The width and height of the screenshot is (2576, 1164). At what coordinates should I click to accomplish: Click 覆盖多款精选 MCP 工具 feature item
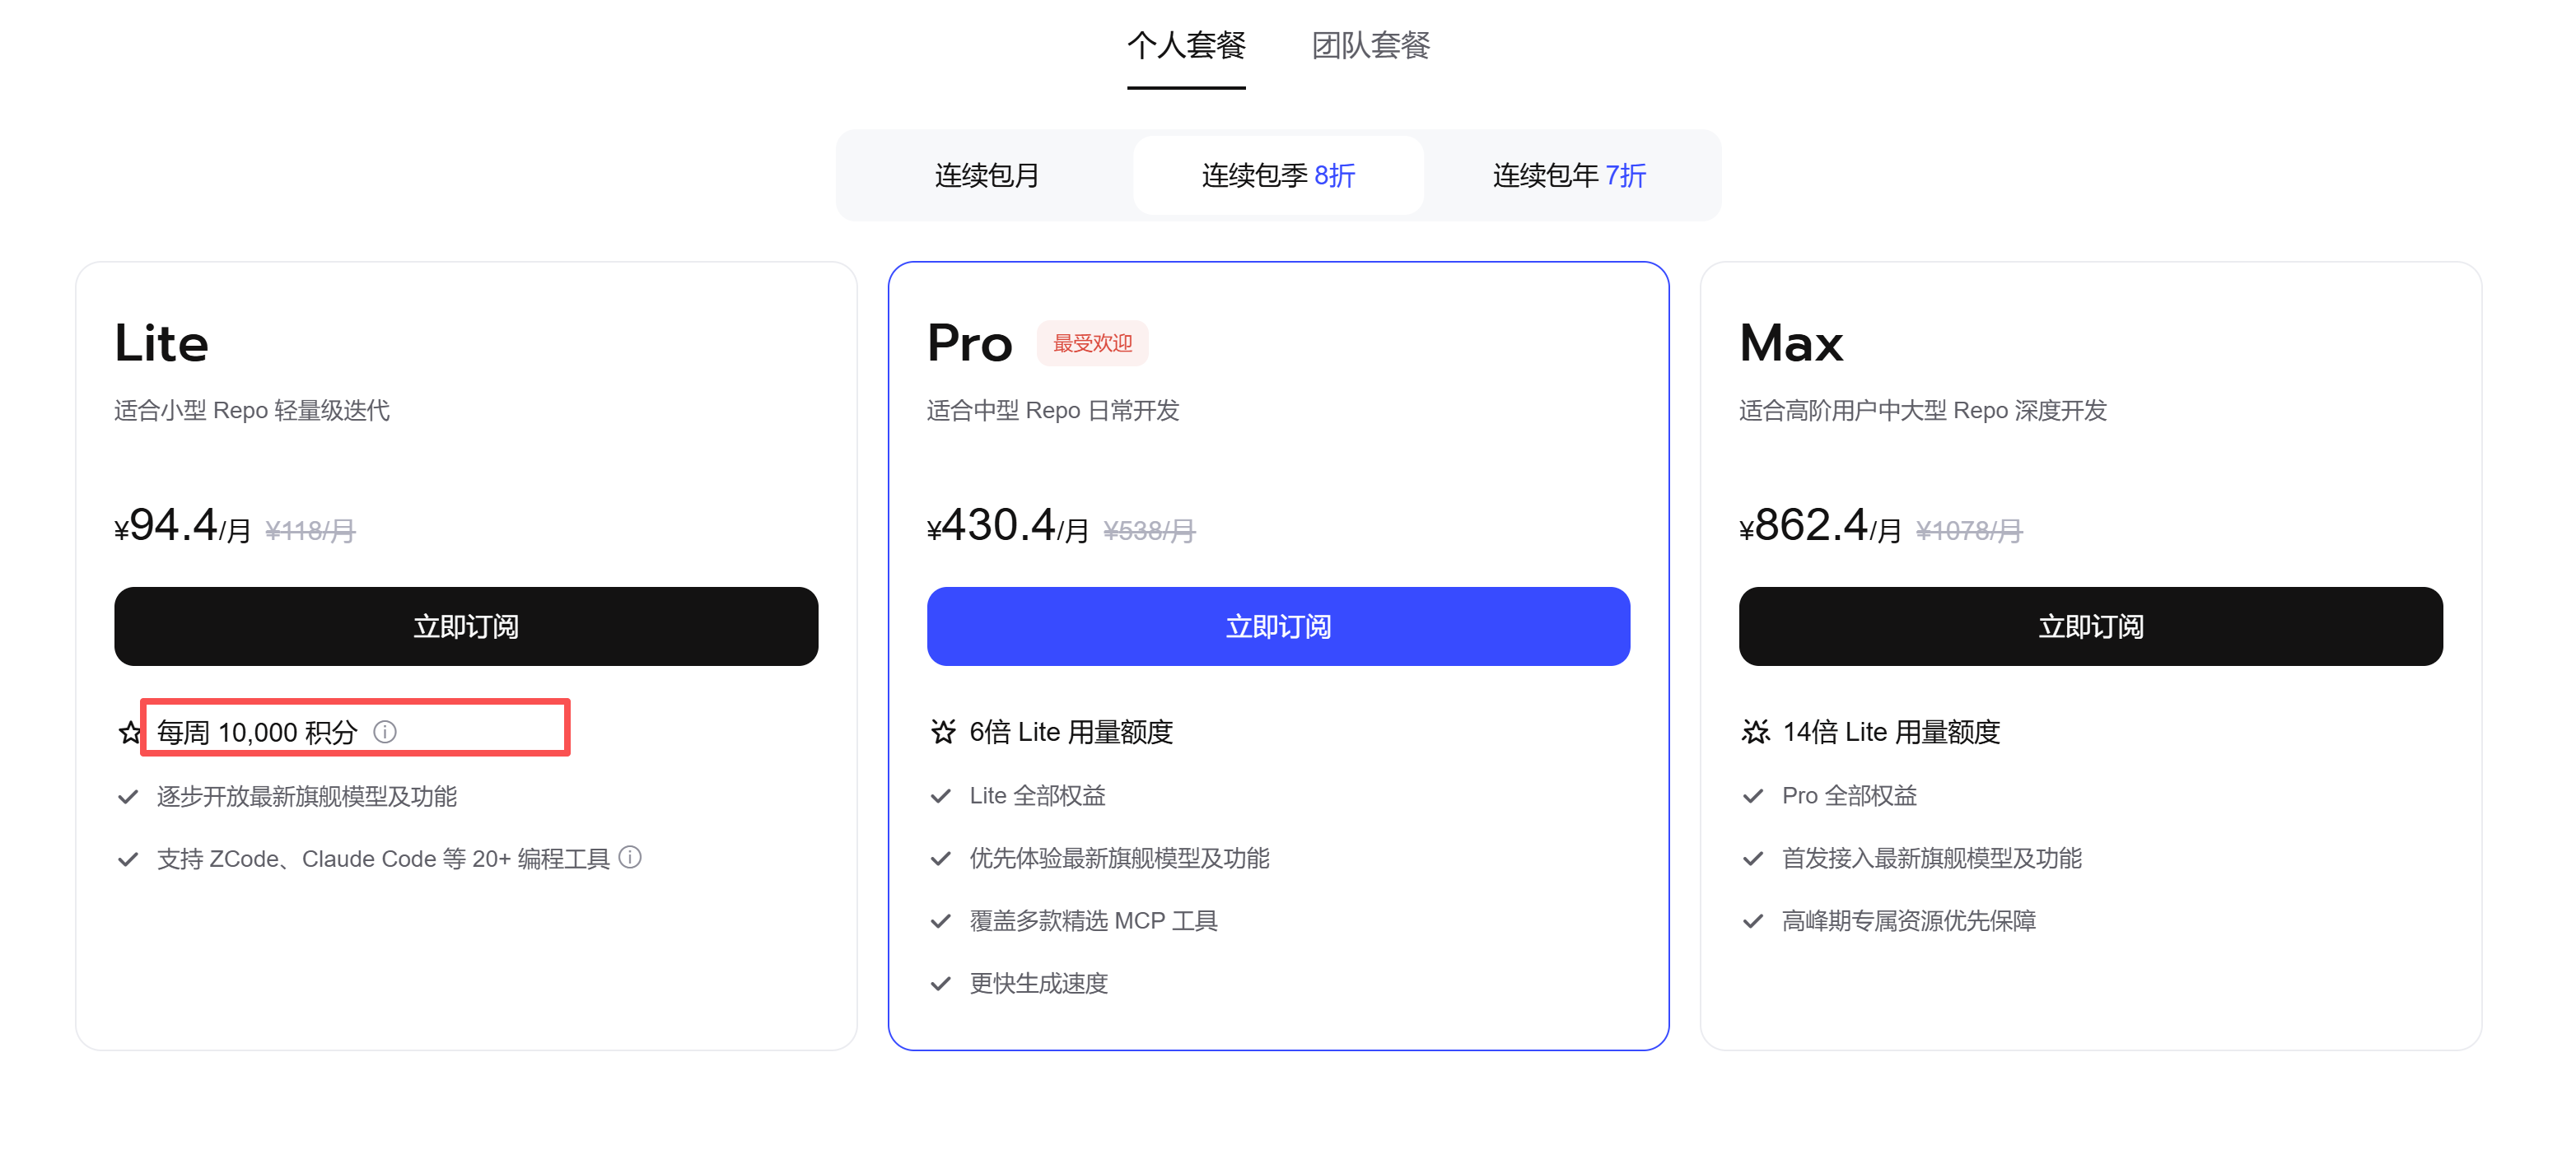click(1093, 920)
